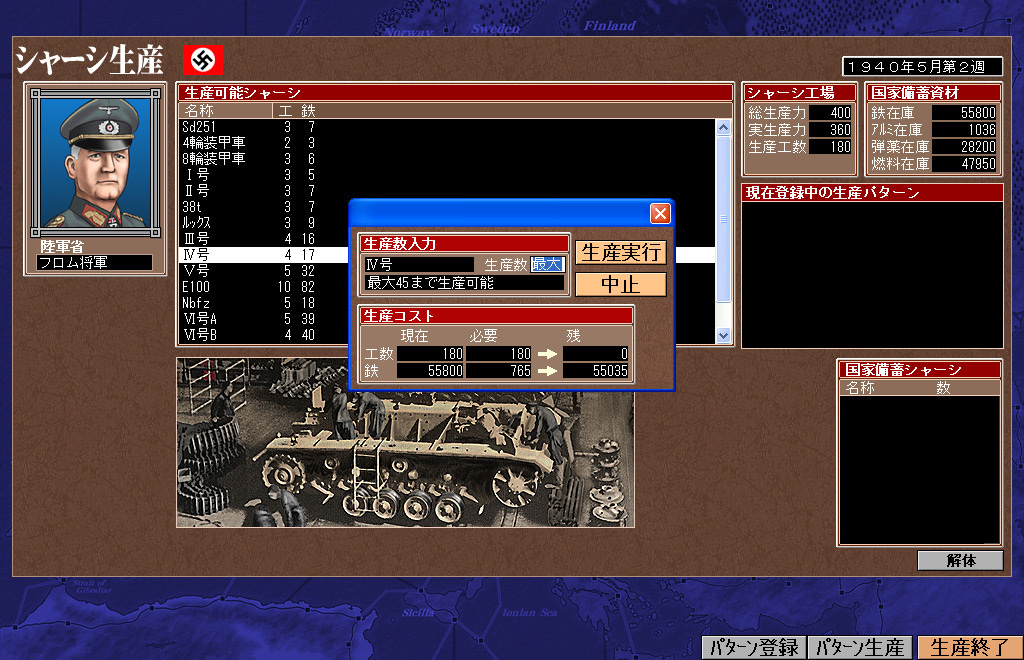Click the 解体 dismantle button
The width and height of the screenshot is (1024, 660).
[960, 560]
